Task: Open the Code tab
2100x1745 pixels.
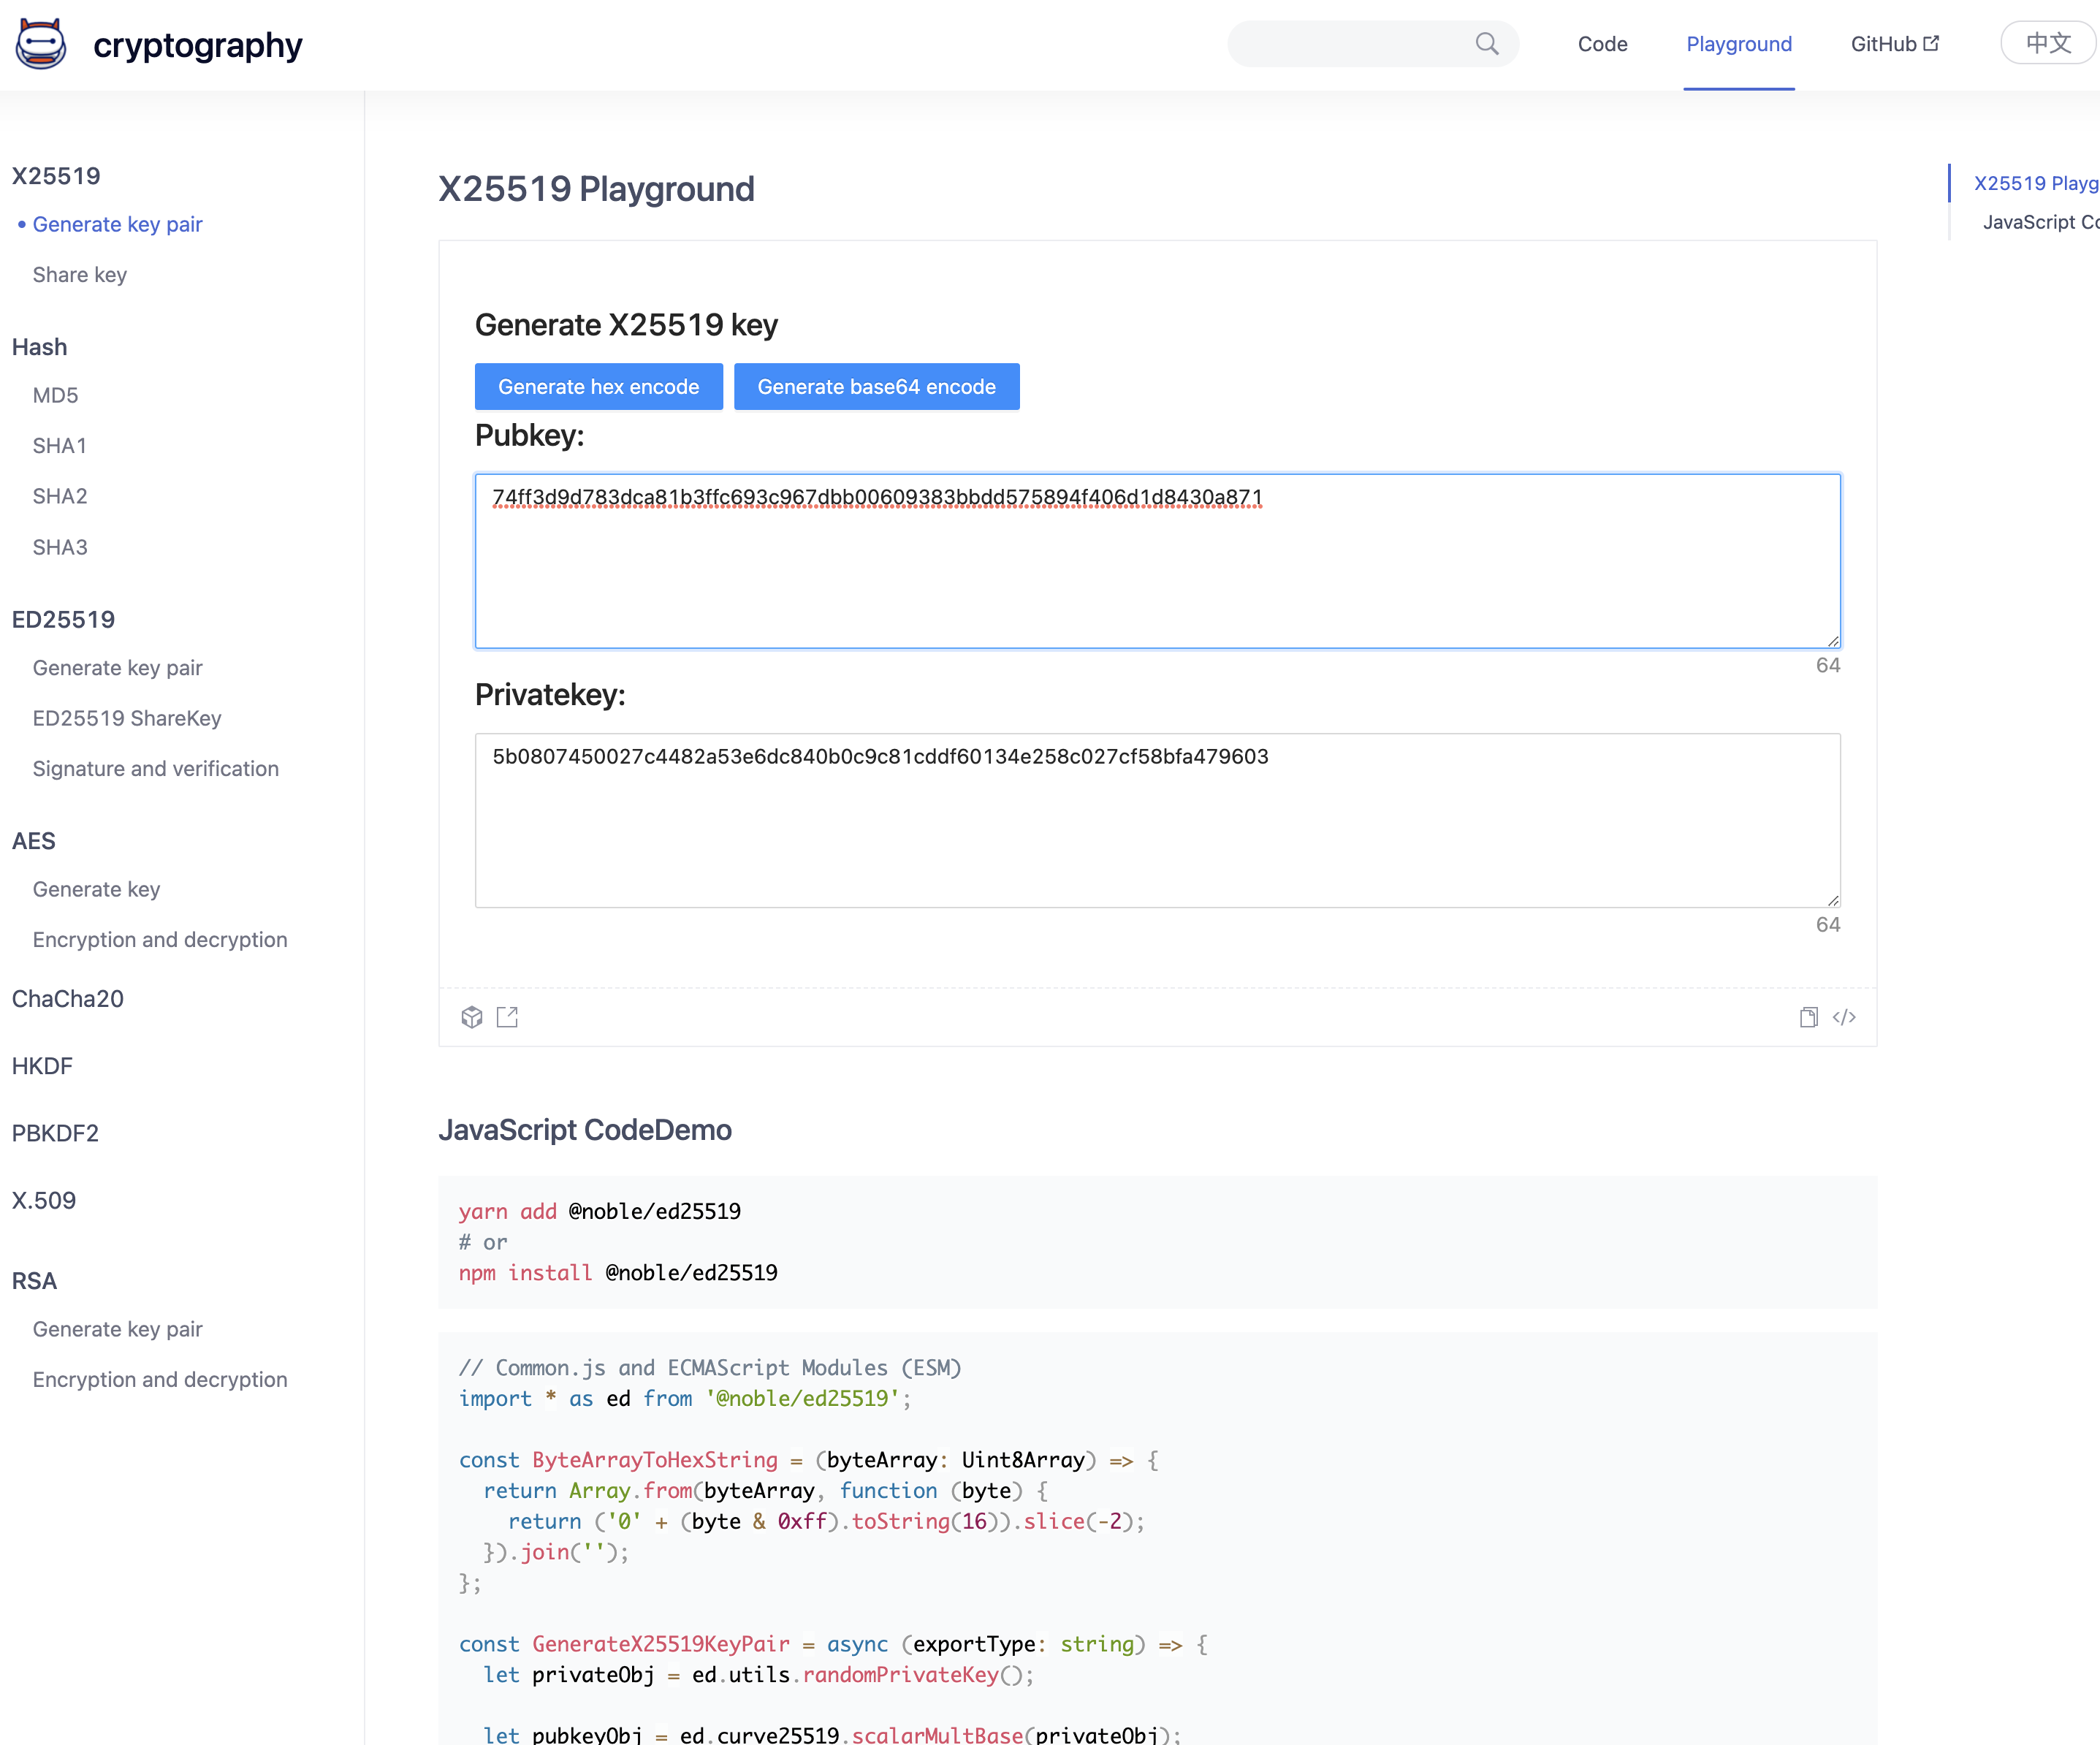Action: coord(1602,44)
